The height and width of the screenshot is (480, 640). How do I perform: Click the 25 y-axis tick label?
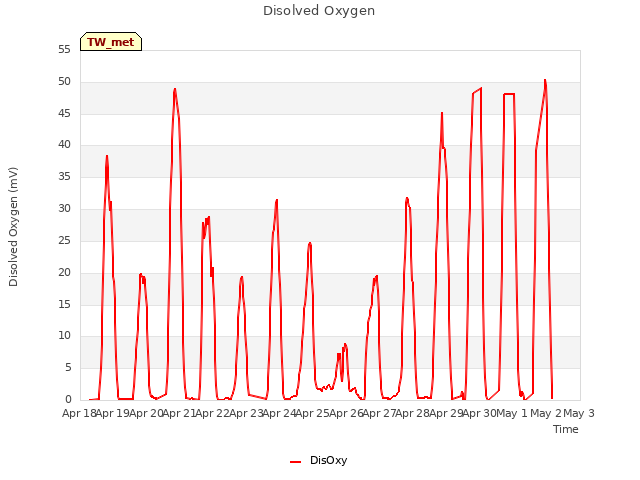click(64, 240)
